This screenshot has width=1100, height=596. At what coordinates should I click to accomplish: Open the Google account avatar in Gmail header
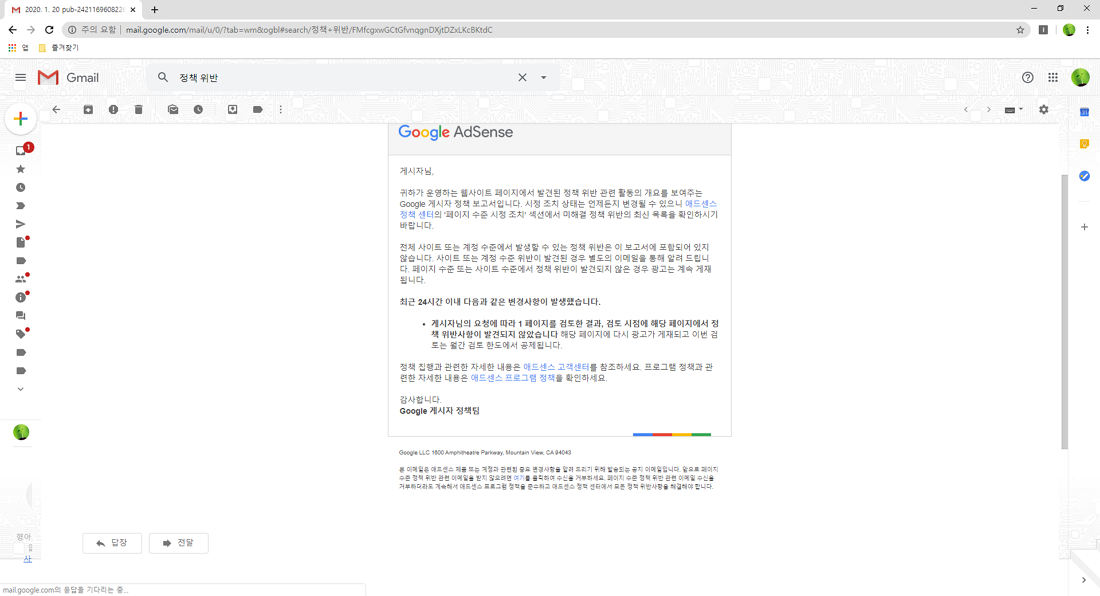[1080, 78]
